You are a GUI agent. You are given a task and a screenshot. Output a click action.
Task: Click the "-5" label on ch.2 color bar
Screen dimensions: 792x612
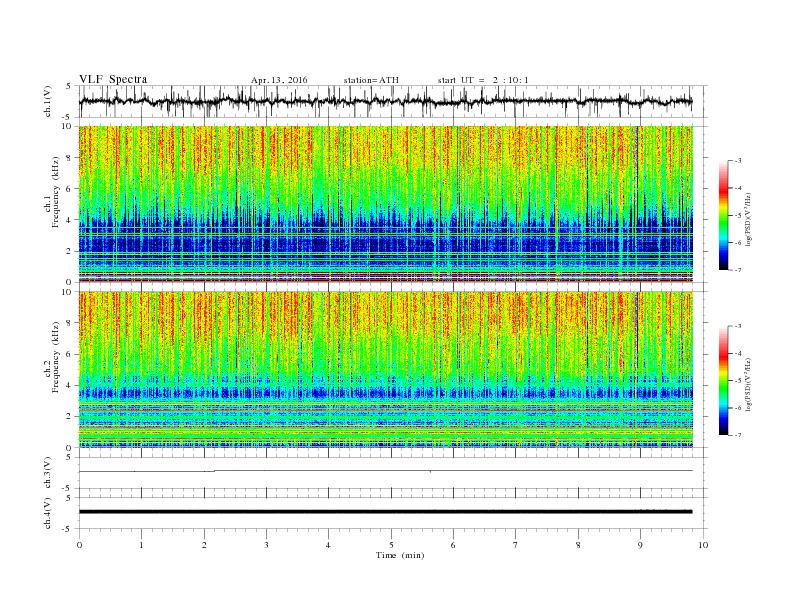click(737, 381)
